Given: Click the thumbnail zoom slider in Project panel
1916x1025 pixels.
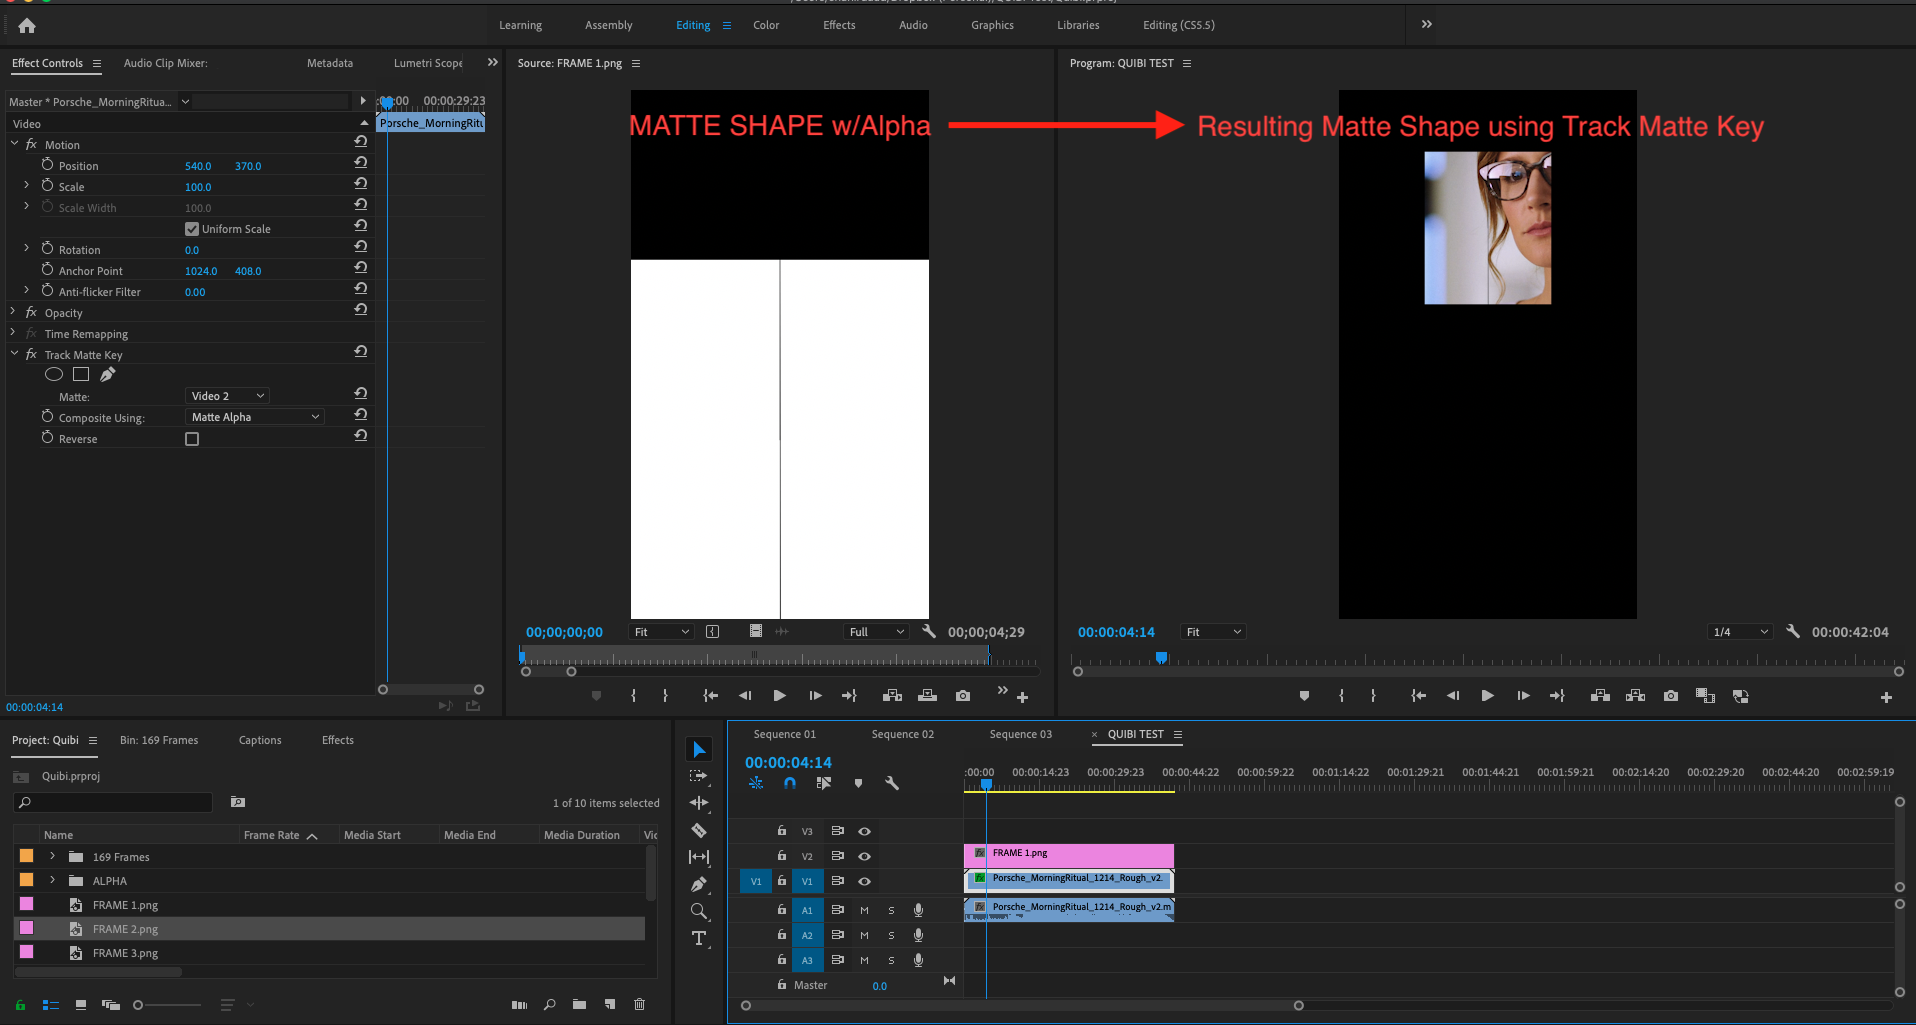Looking at the screenshot, I should coord(138,1004).
